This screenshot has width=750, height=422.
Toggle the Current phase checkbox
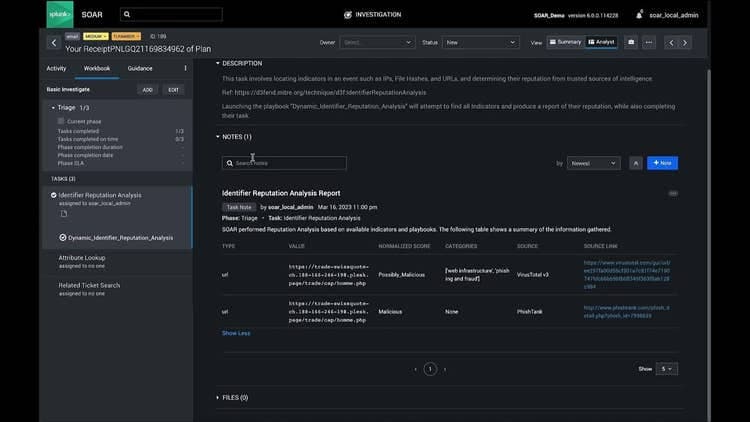point(61,121)
